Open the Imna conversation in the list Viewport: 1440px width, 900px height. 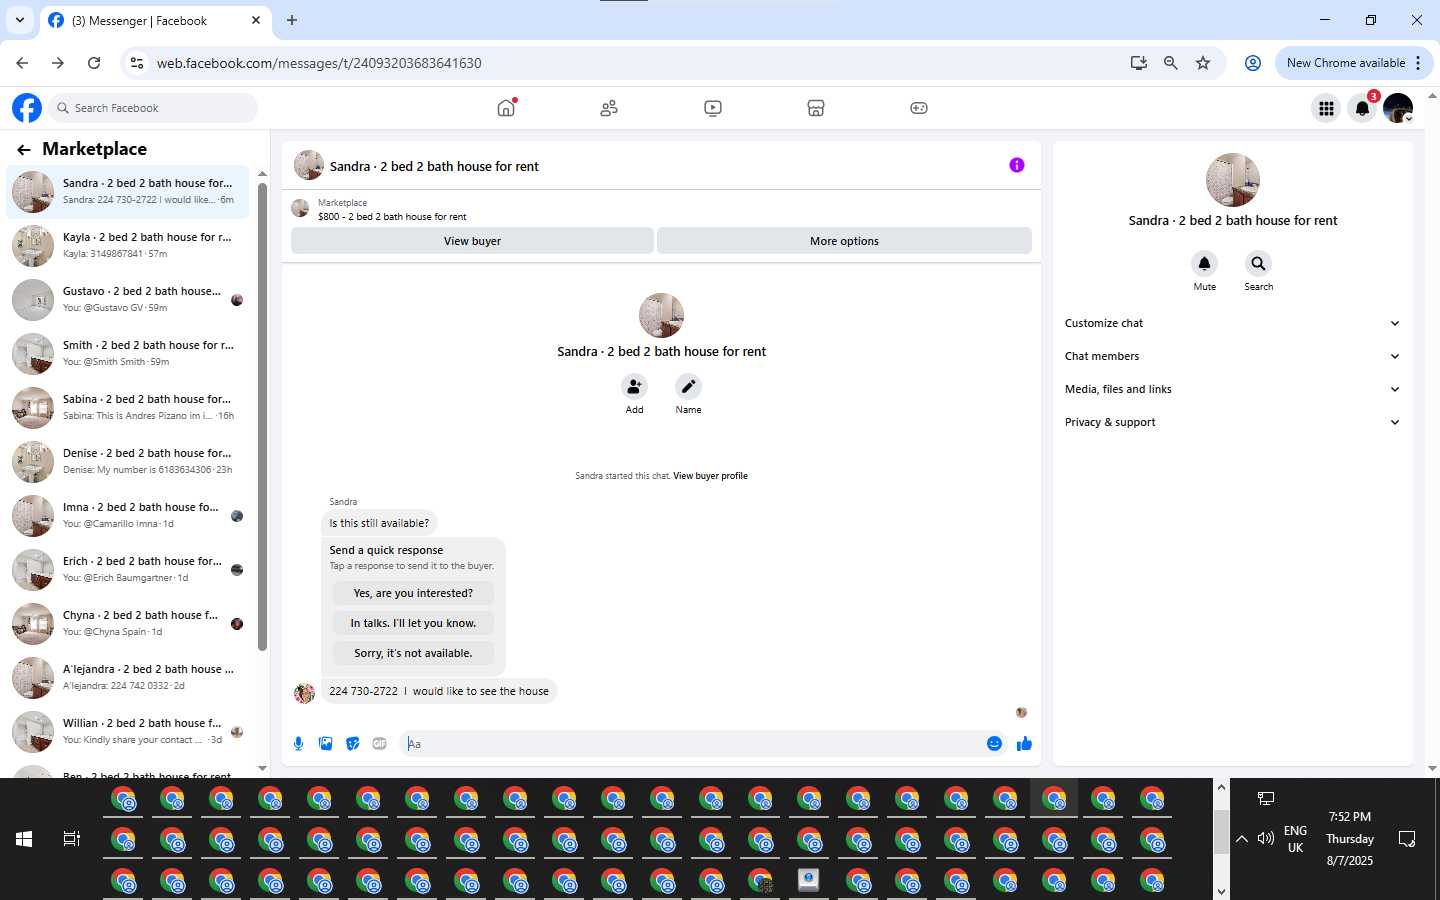(128, 515)
